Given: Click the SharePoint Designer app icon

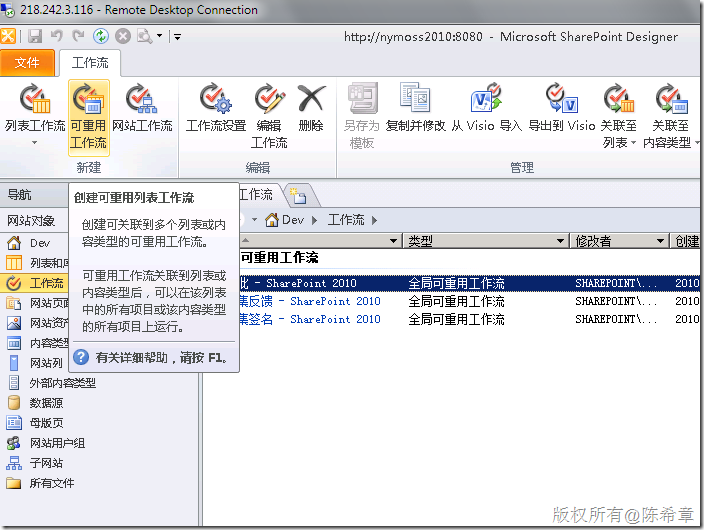Looking at the screenshot, I should [8, 36].
